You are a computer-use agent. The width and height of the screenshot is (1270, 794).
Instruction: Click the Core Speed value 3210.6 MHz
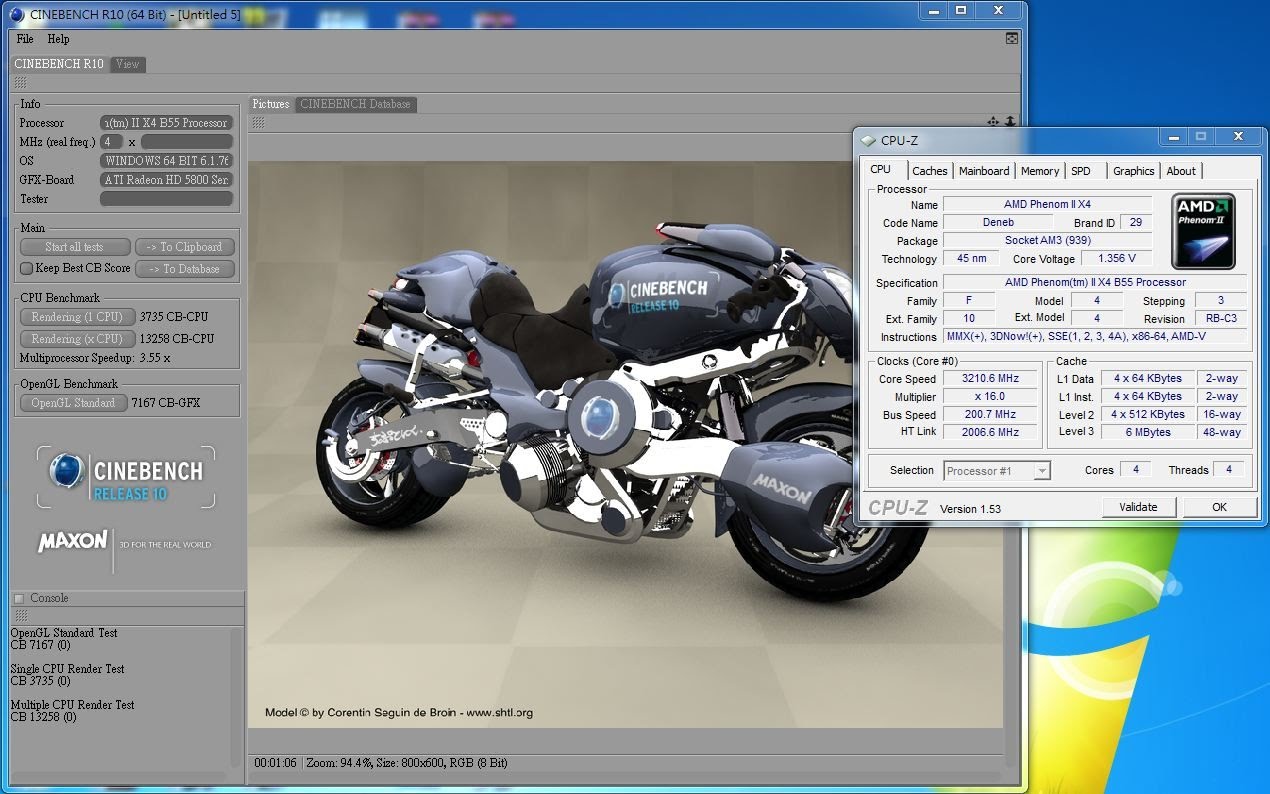point(991,379)
